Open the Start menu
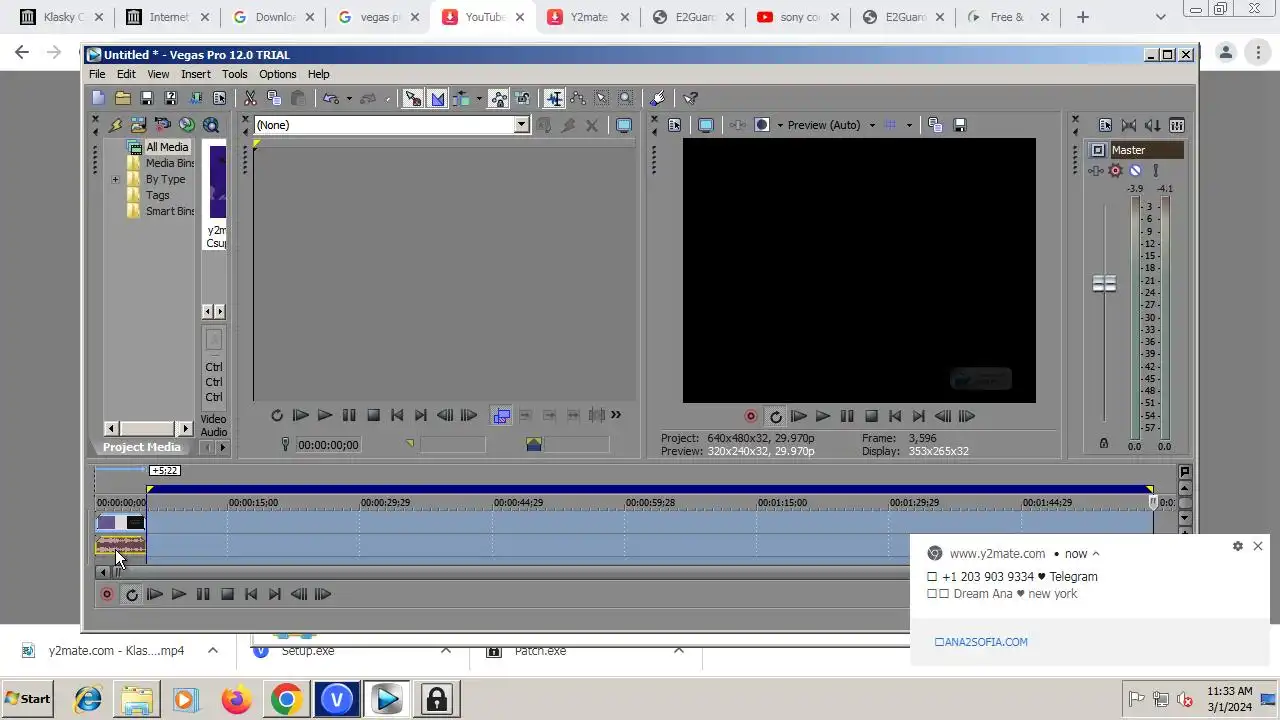 click(x=27, y=699)
